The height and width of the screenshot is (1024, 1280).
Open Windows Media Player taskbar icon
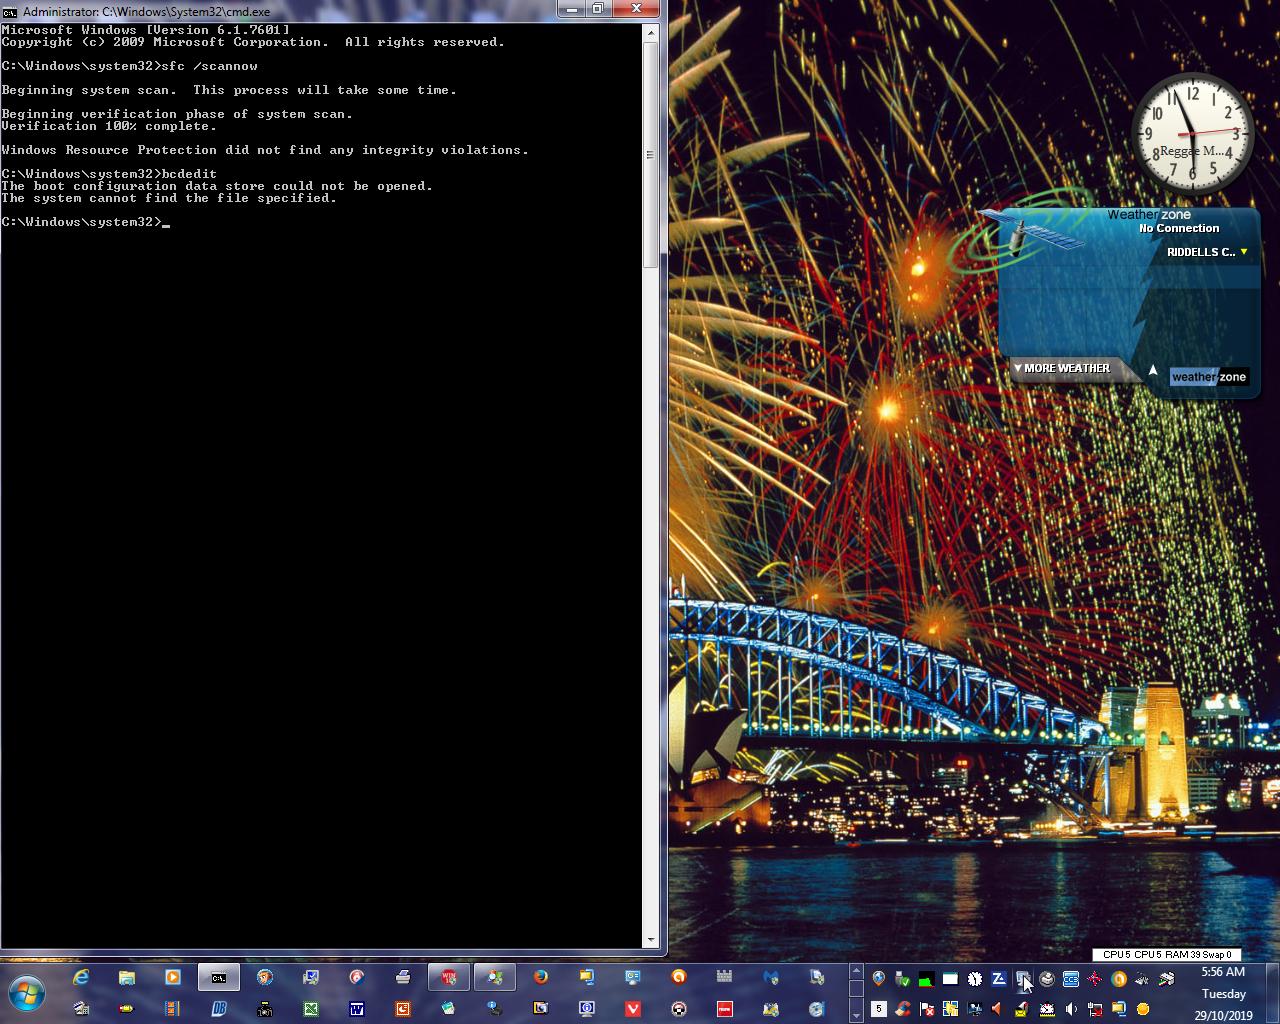pos(173,977)
